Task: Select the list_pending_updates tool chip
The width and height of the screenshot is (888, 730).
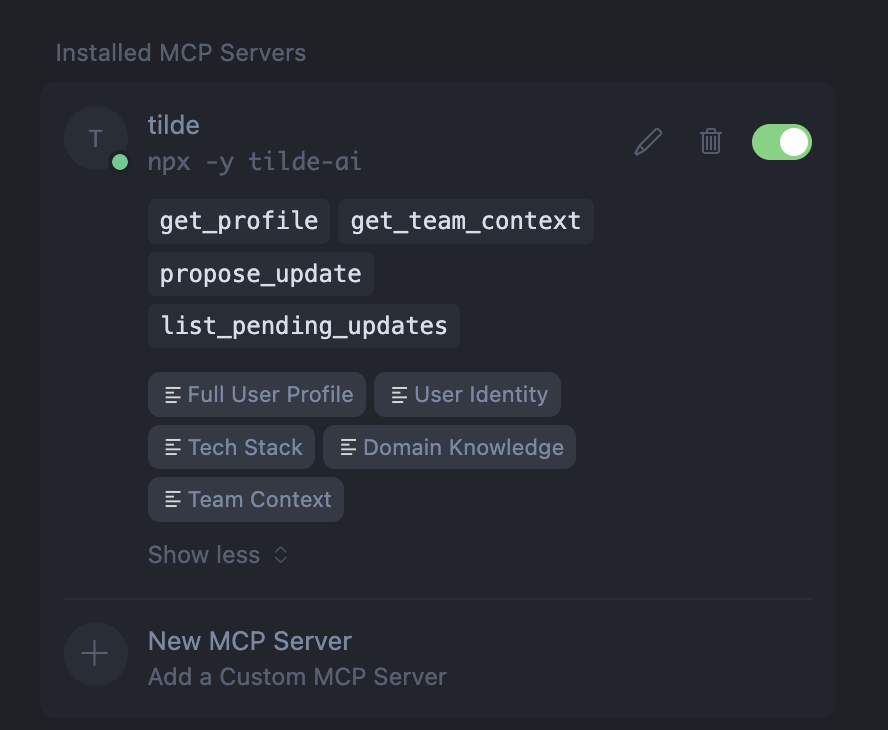Action: tap(303, 325)
